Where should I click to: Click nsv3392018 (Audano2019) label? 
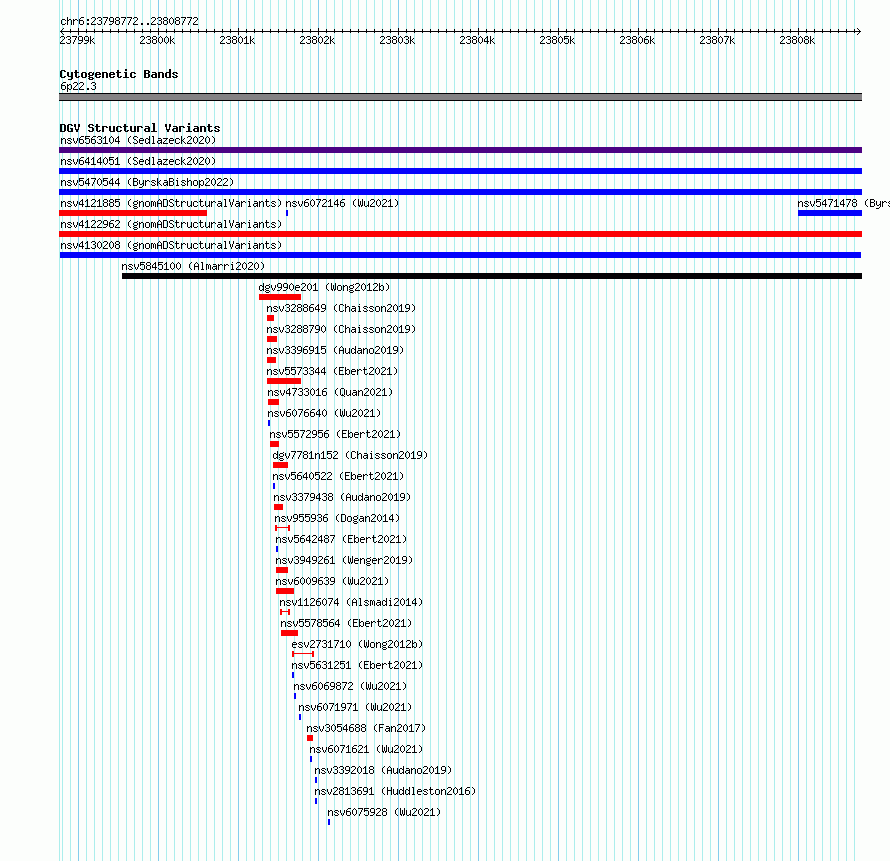tap(383, 770)
